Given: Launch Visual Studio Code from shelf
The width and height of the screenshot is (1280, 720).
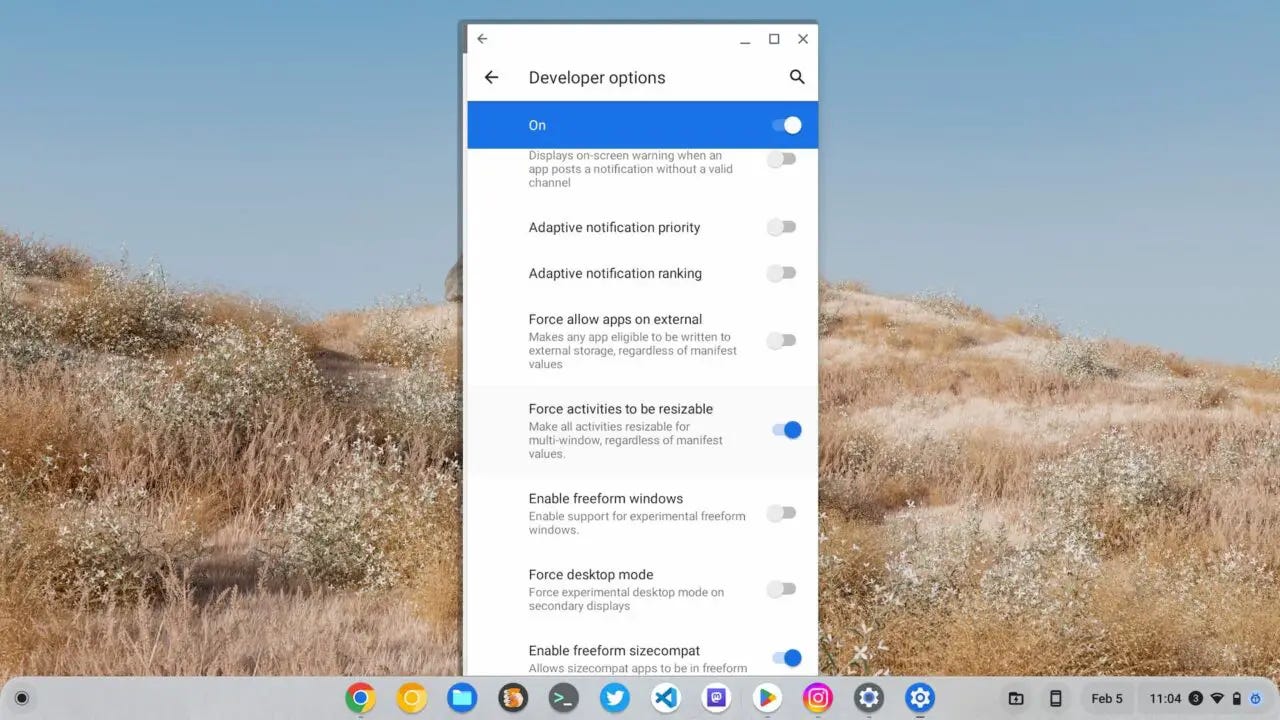Looking at the screenshot, I should 666,698.
